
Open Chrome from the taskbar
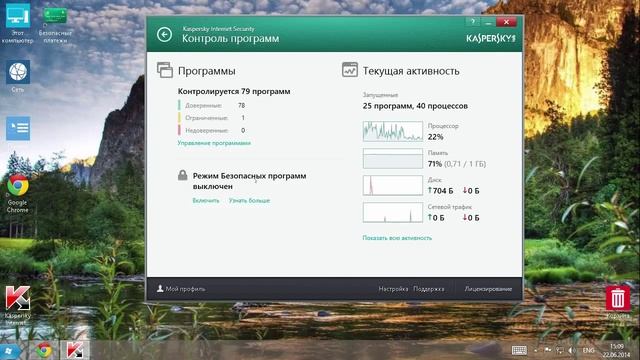point(43,351)
